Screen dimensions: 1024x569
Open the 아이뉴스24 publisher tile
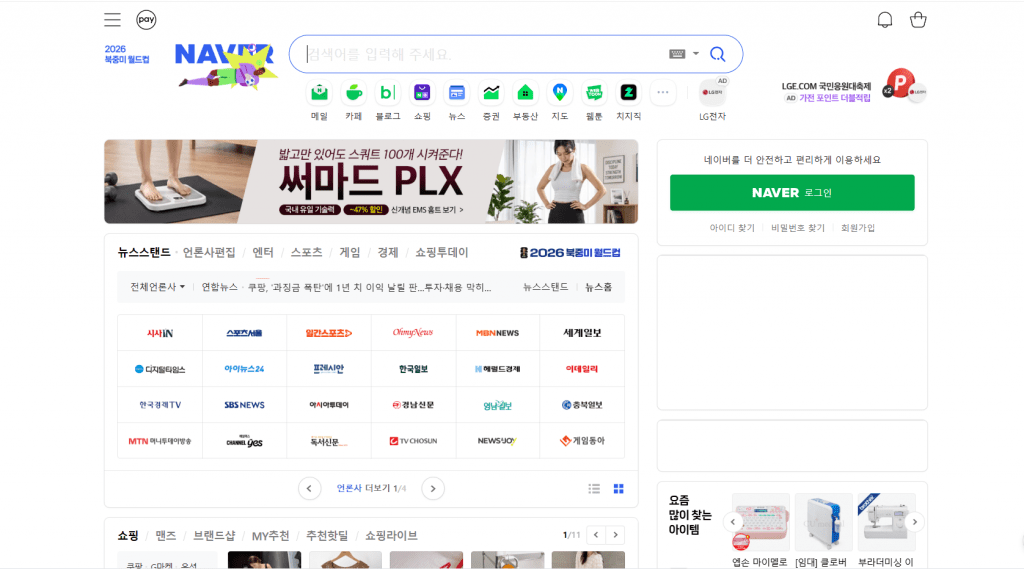tap(244, 368)
